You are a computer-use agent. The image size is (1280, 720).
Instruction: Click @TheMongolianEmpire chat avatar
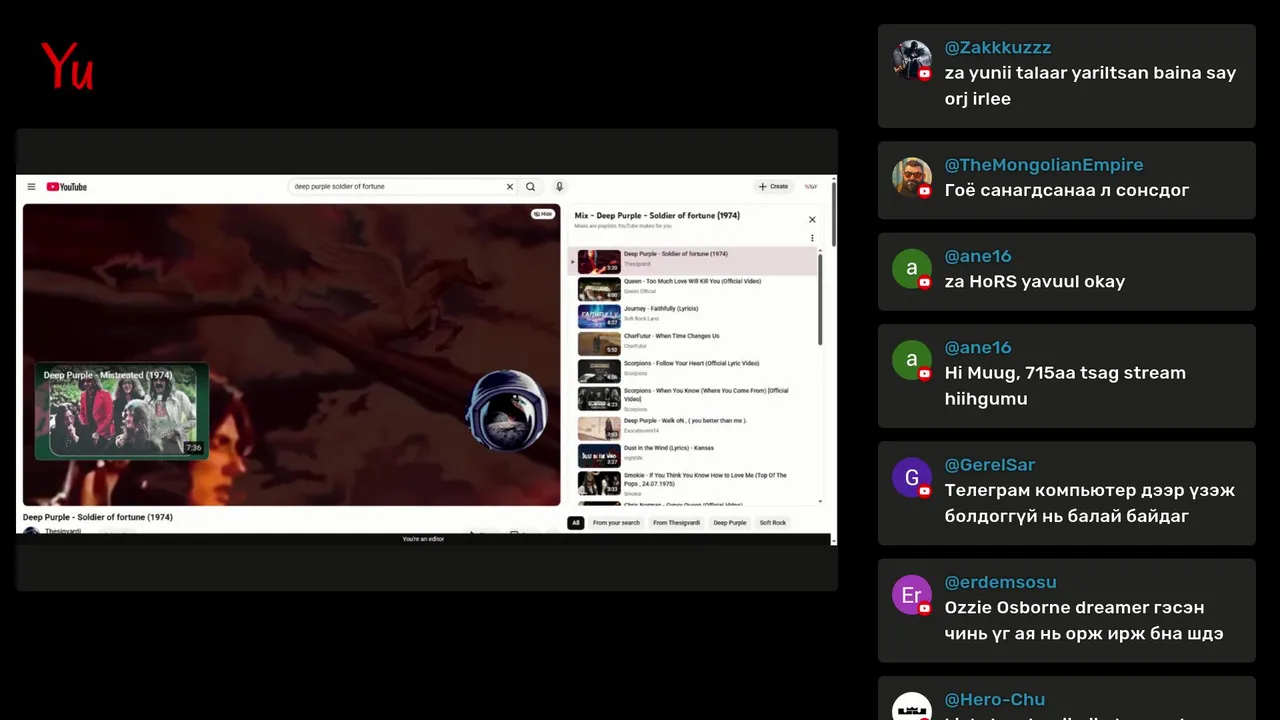912,177
